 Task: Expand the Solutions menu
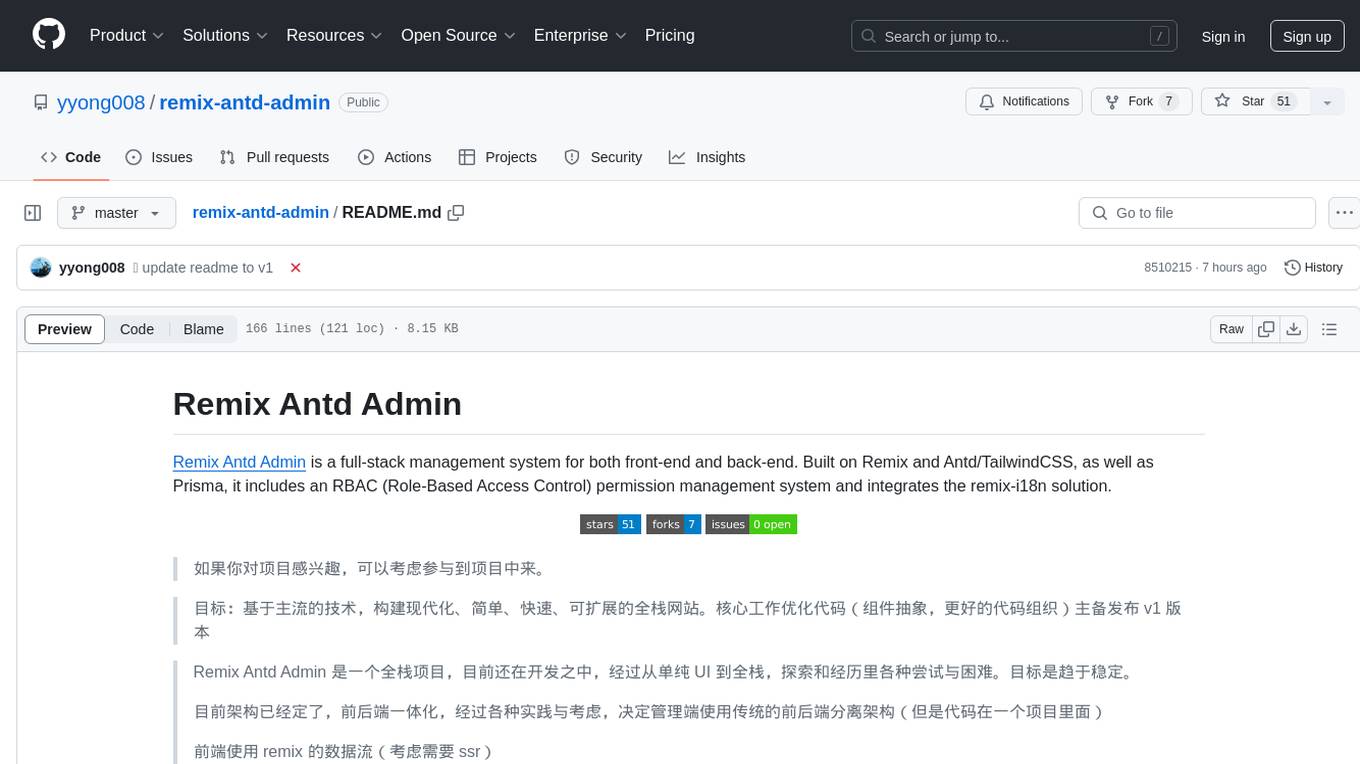(x=225, y=35)
